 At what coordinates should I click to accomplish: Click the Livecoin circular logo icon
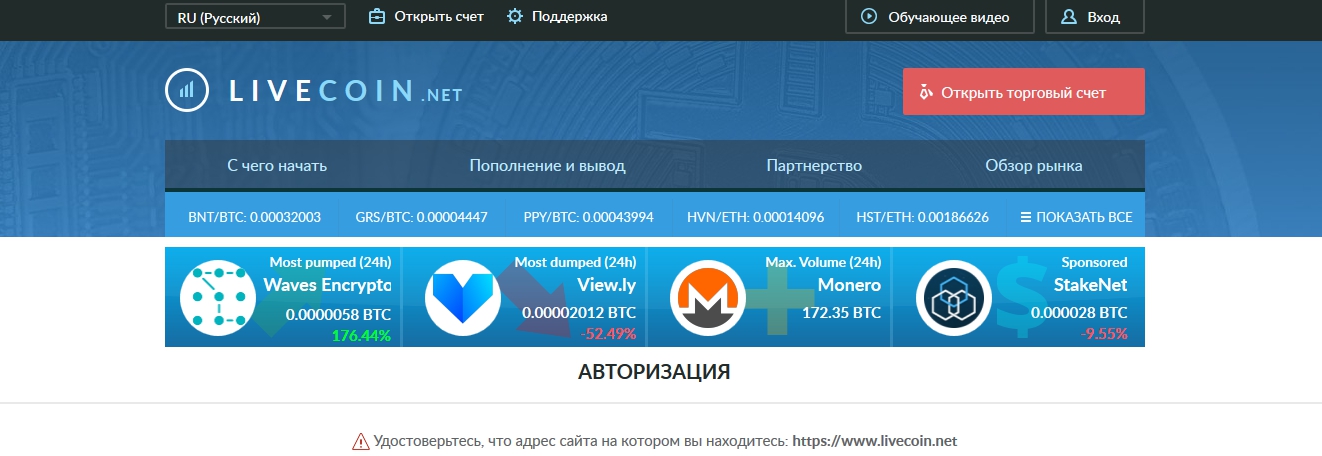pyautogui.click(x=187, y=90)
